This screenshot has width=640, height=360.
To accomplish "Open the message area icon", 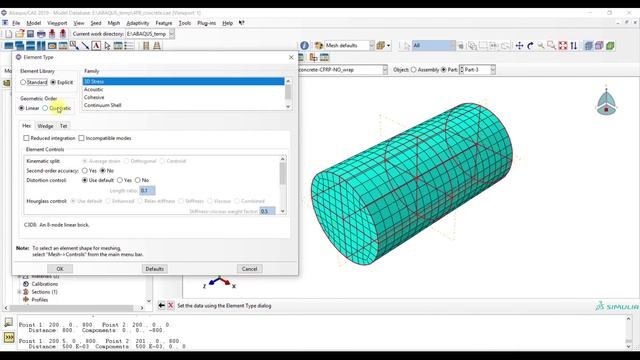I will pyautogui.click(x=9, y=322).
